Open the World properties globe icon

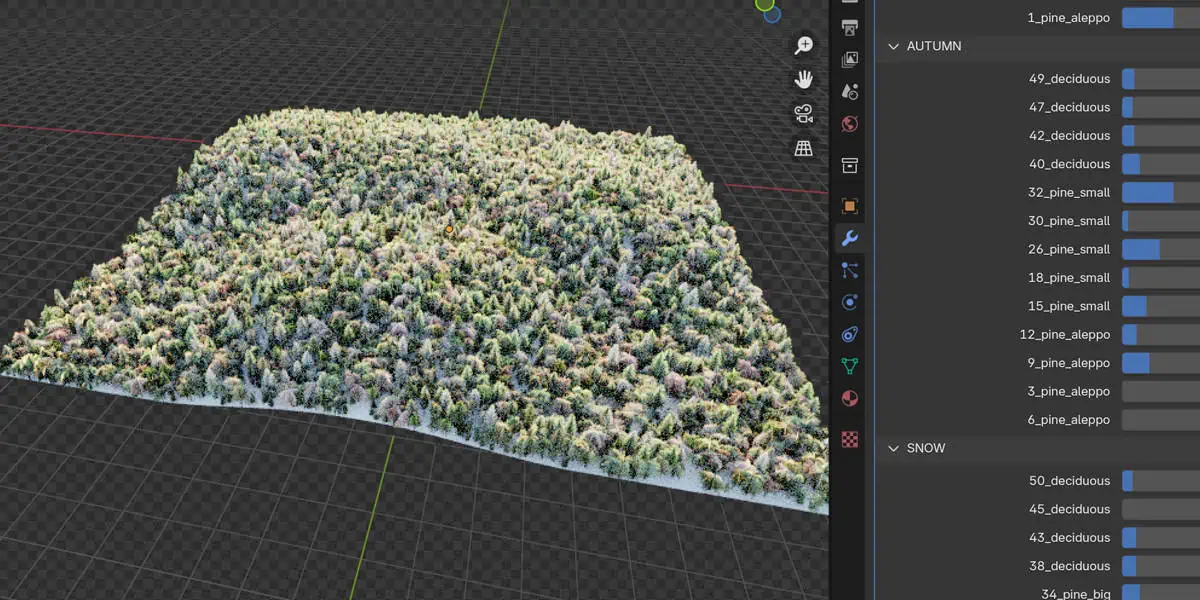pos(850,124)
